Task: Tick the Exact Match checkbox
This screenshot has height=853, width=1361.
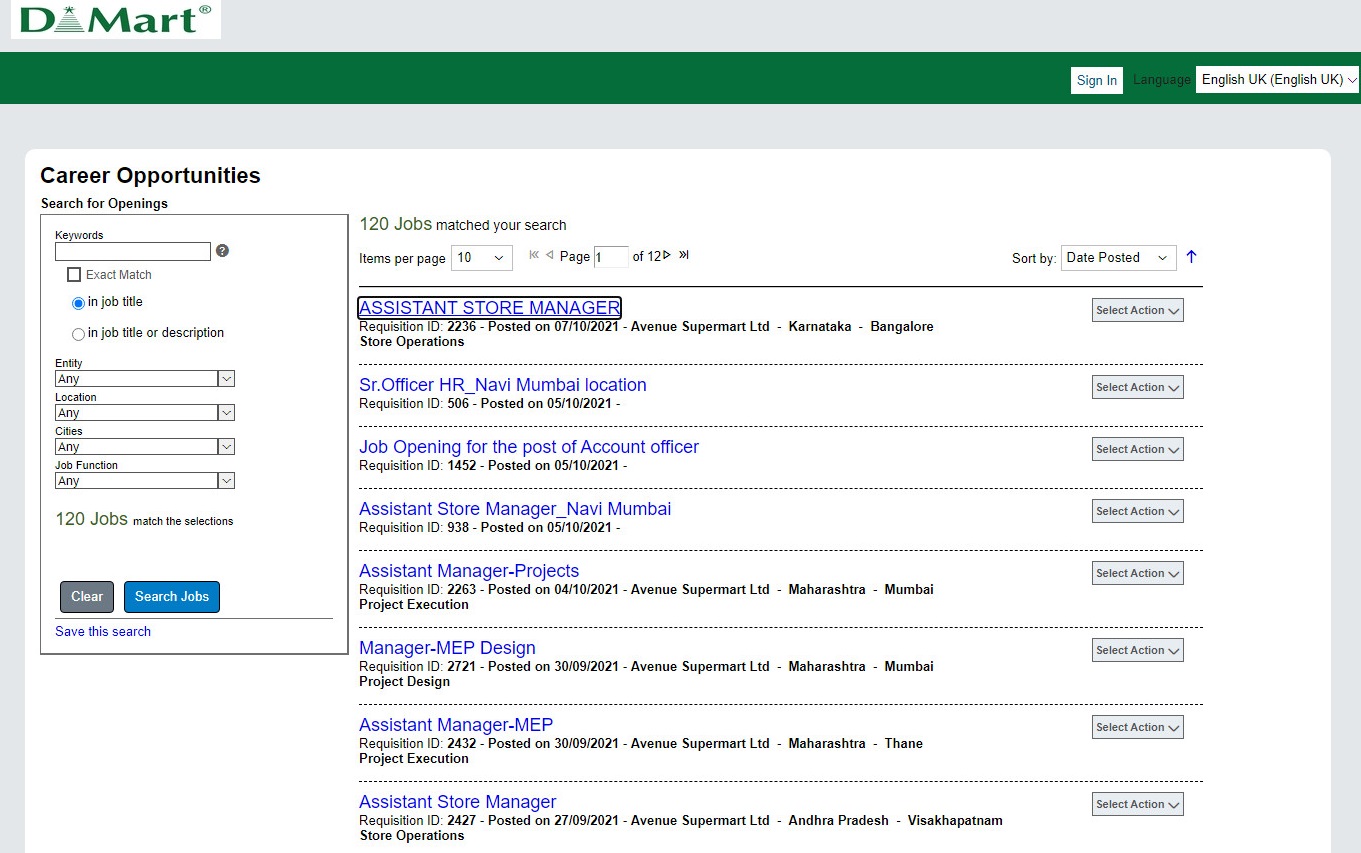Action: point(74,275)
